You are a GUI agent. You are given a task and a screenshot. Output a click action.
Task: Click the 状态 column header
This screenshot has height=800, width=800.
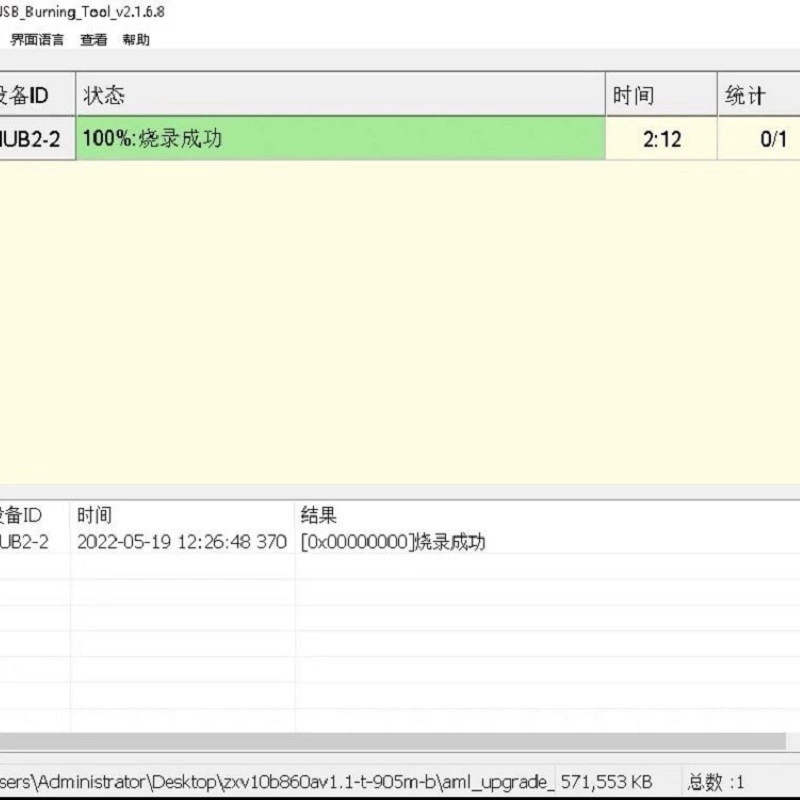(x=340, y=94)
